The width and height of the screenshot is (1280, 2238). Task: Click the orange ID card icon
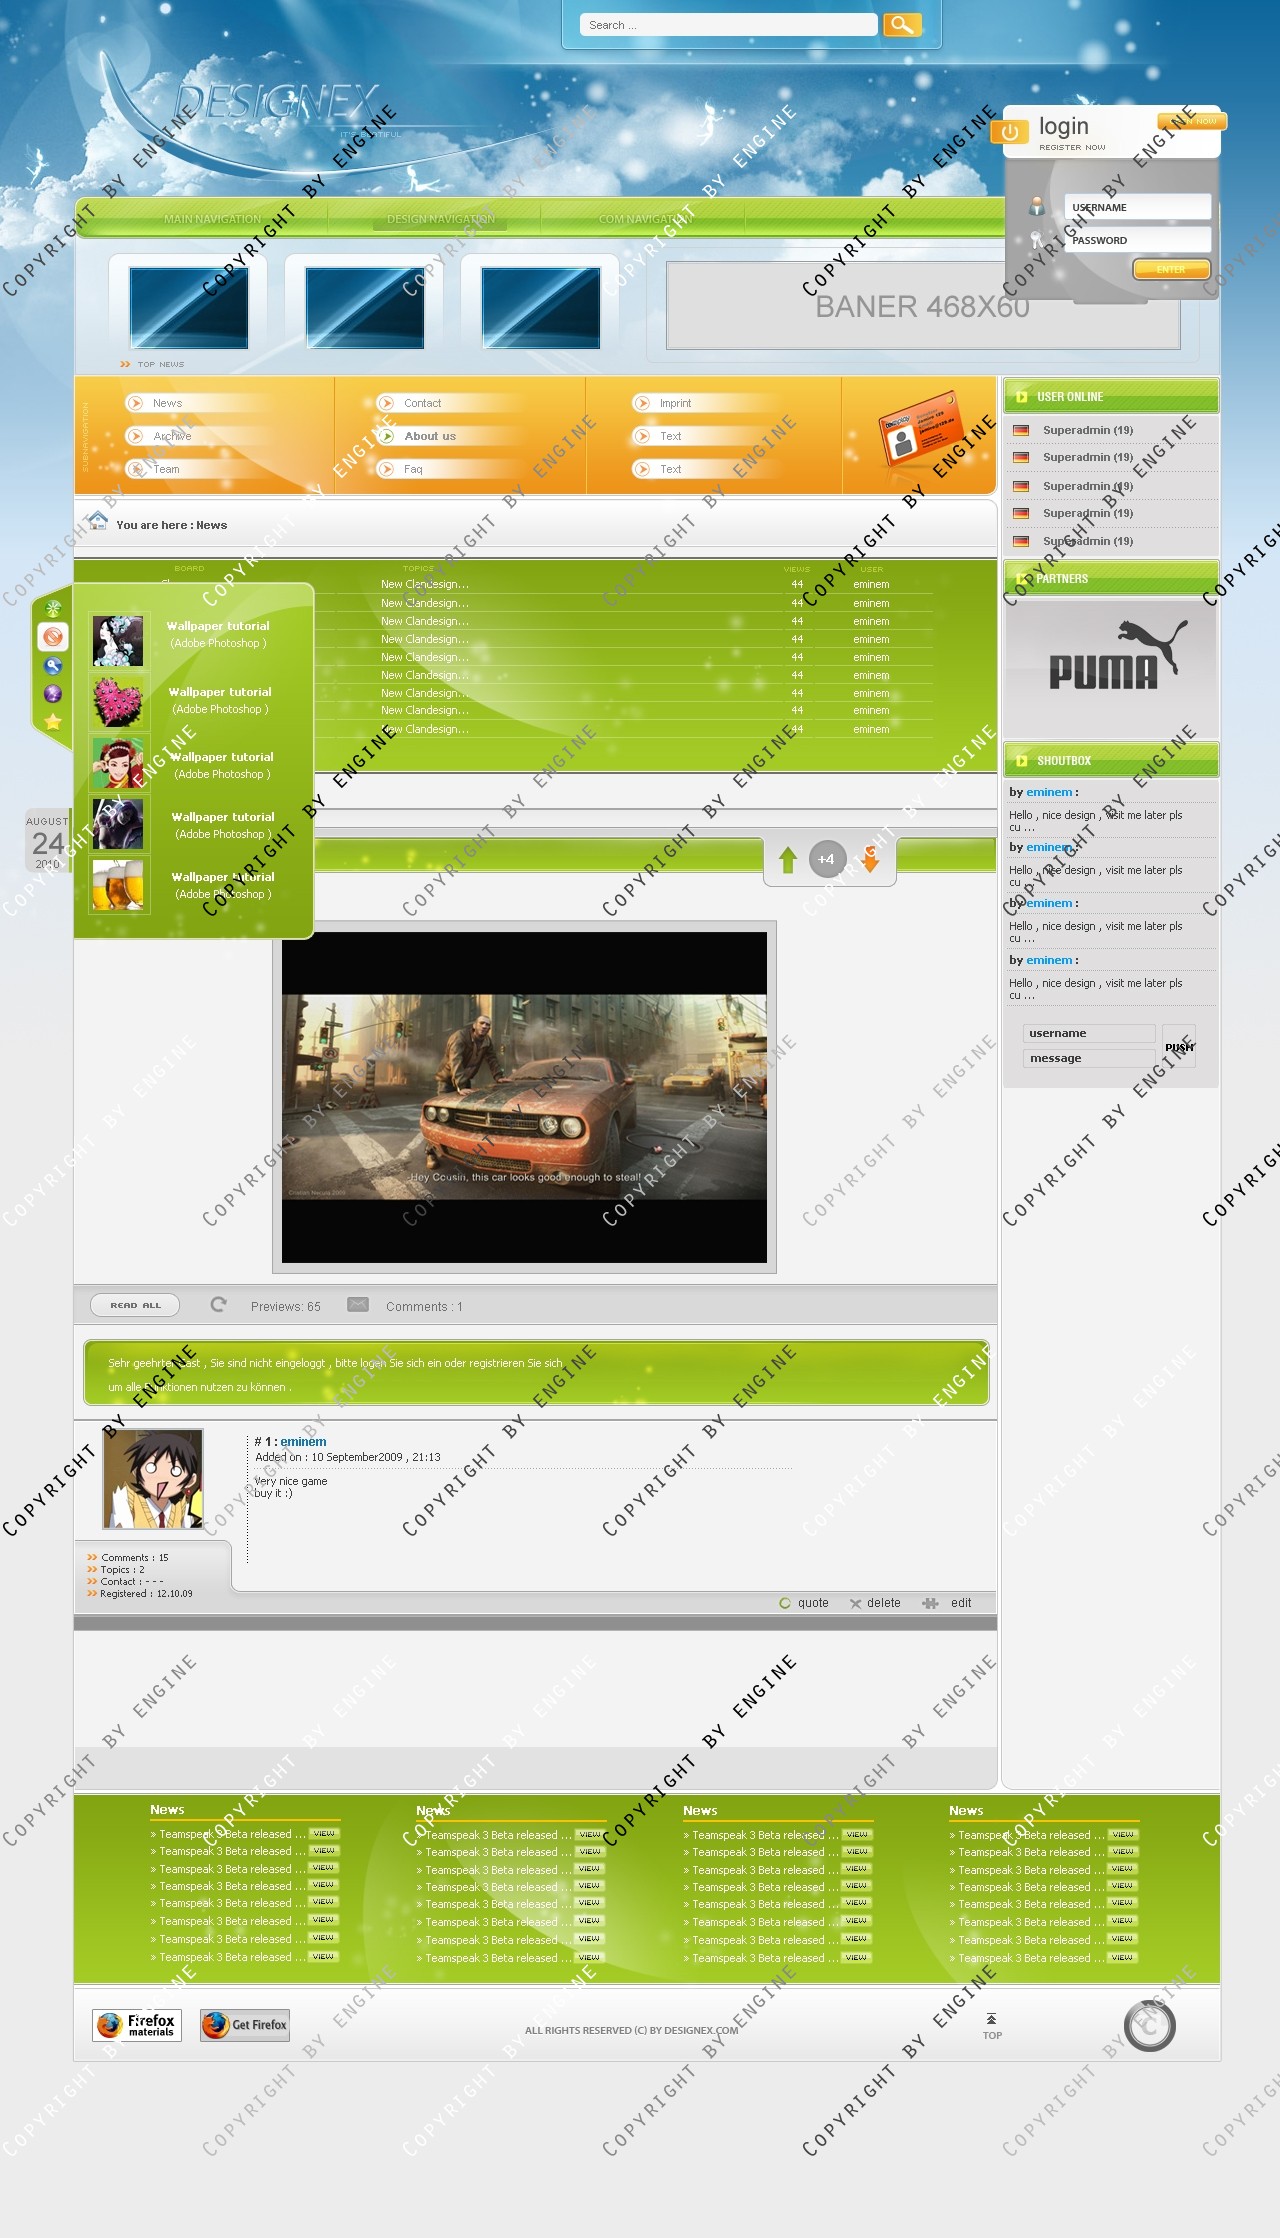point(920,430)
